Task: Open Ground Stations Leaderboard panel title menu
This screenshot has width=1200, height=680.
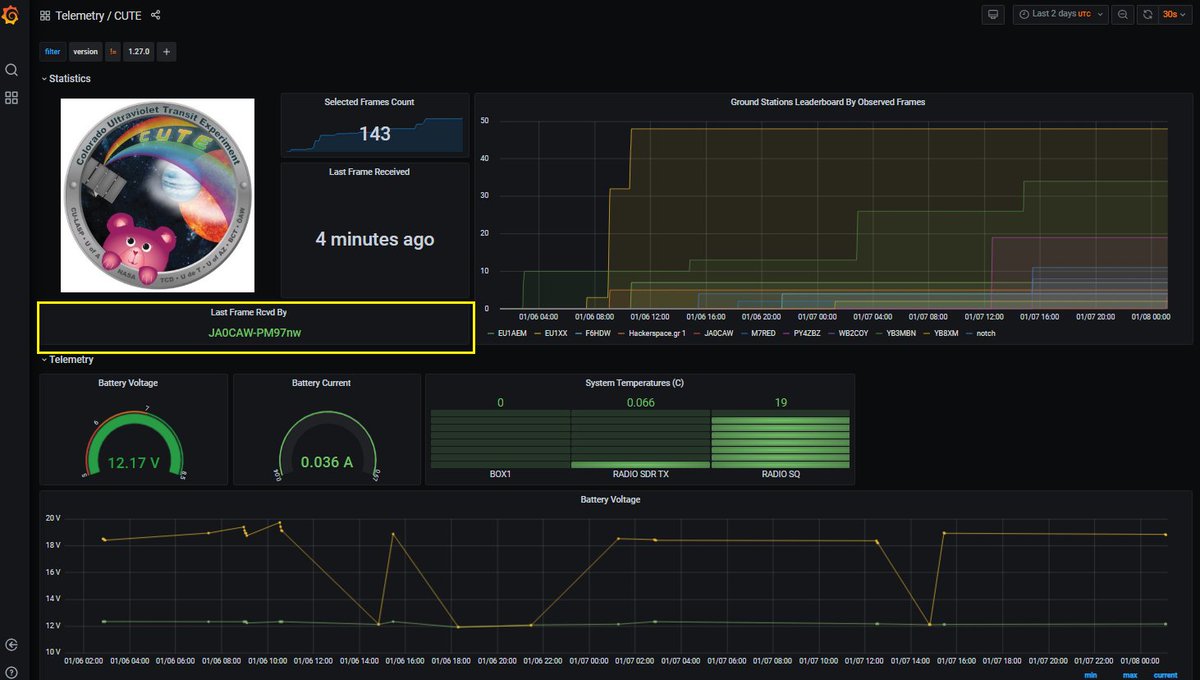Action: pos(828,102)
